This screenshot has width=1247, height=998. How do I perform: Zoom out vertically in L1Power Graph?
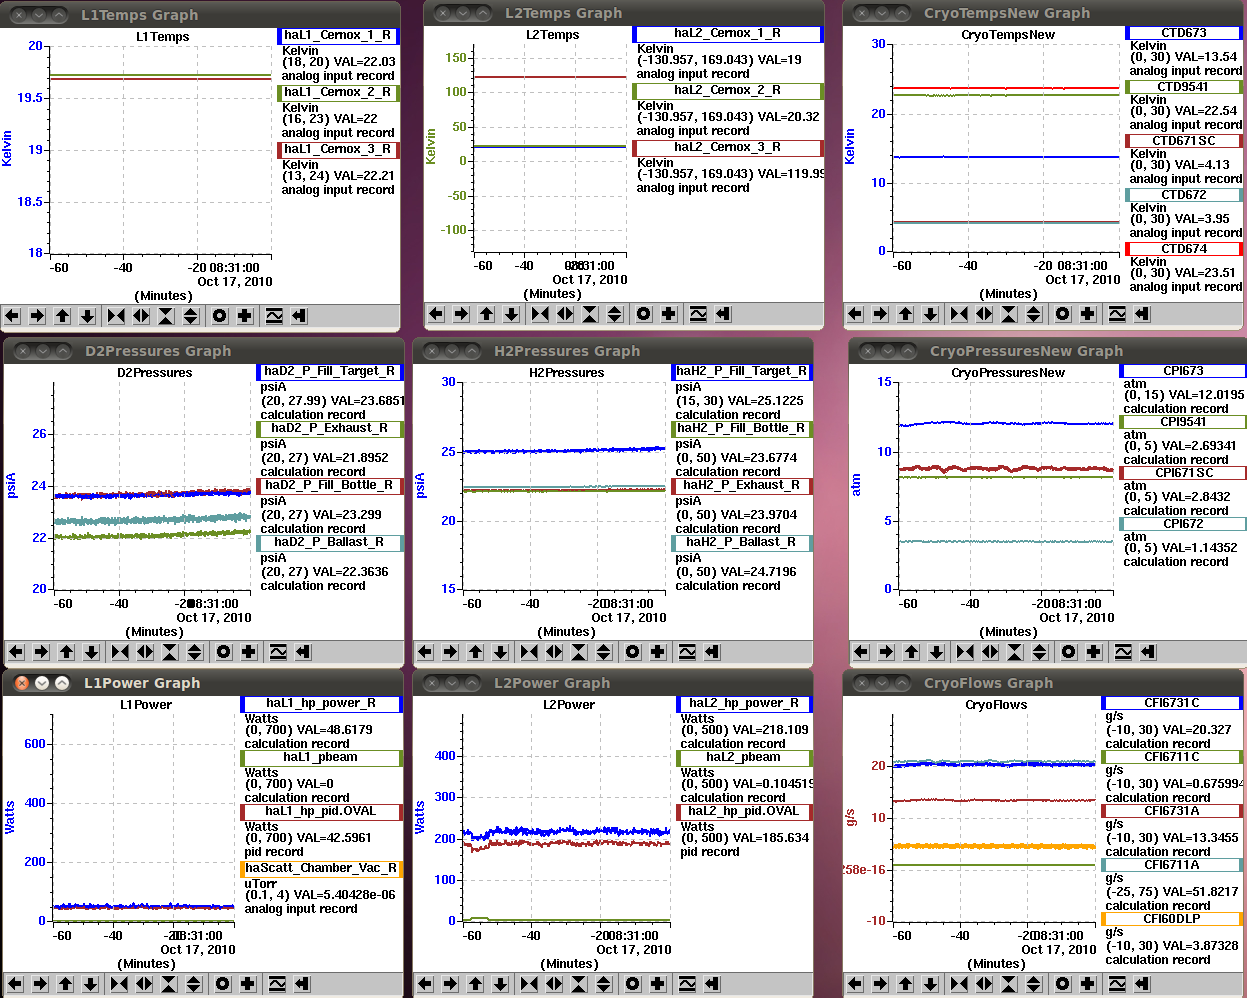pos(194,984)
